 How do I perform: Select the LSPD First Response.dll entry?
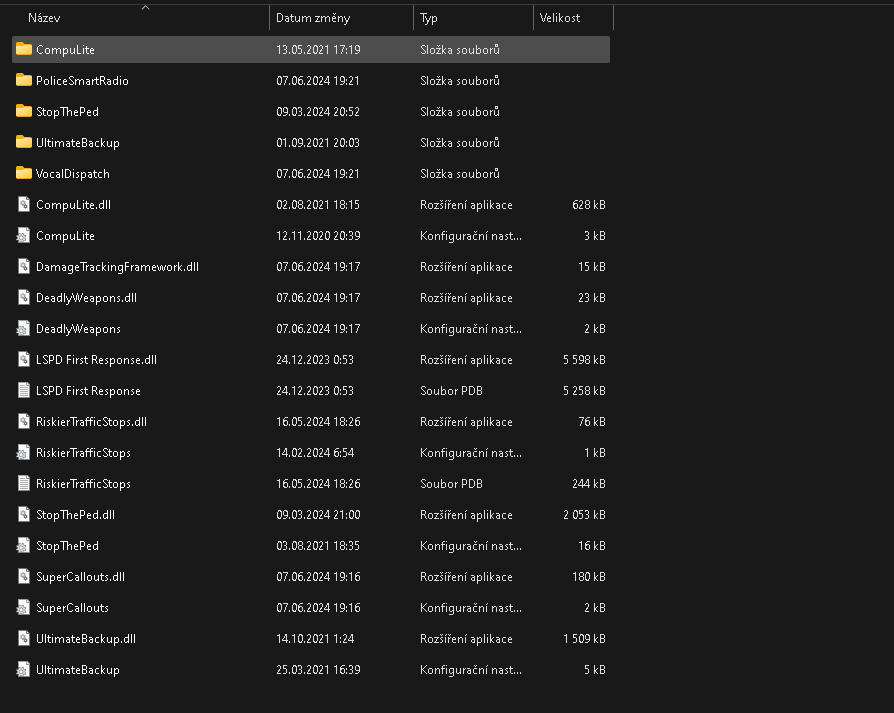[96, 360]
